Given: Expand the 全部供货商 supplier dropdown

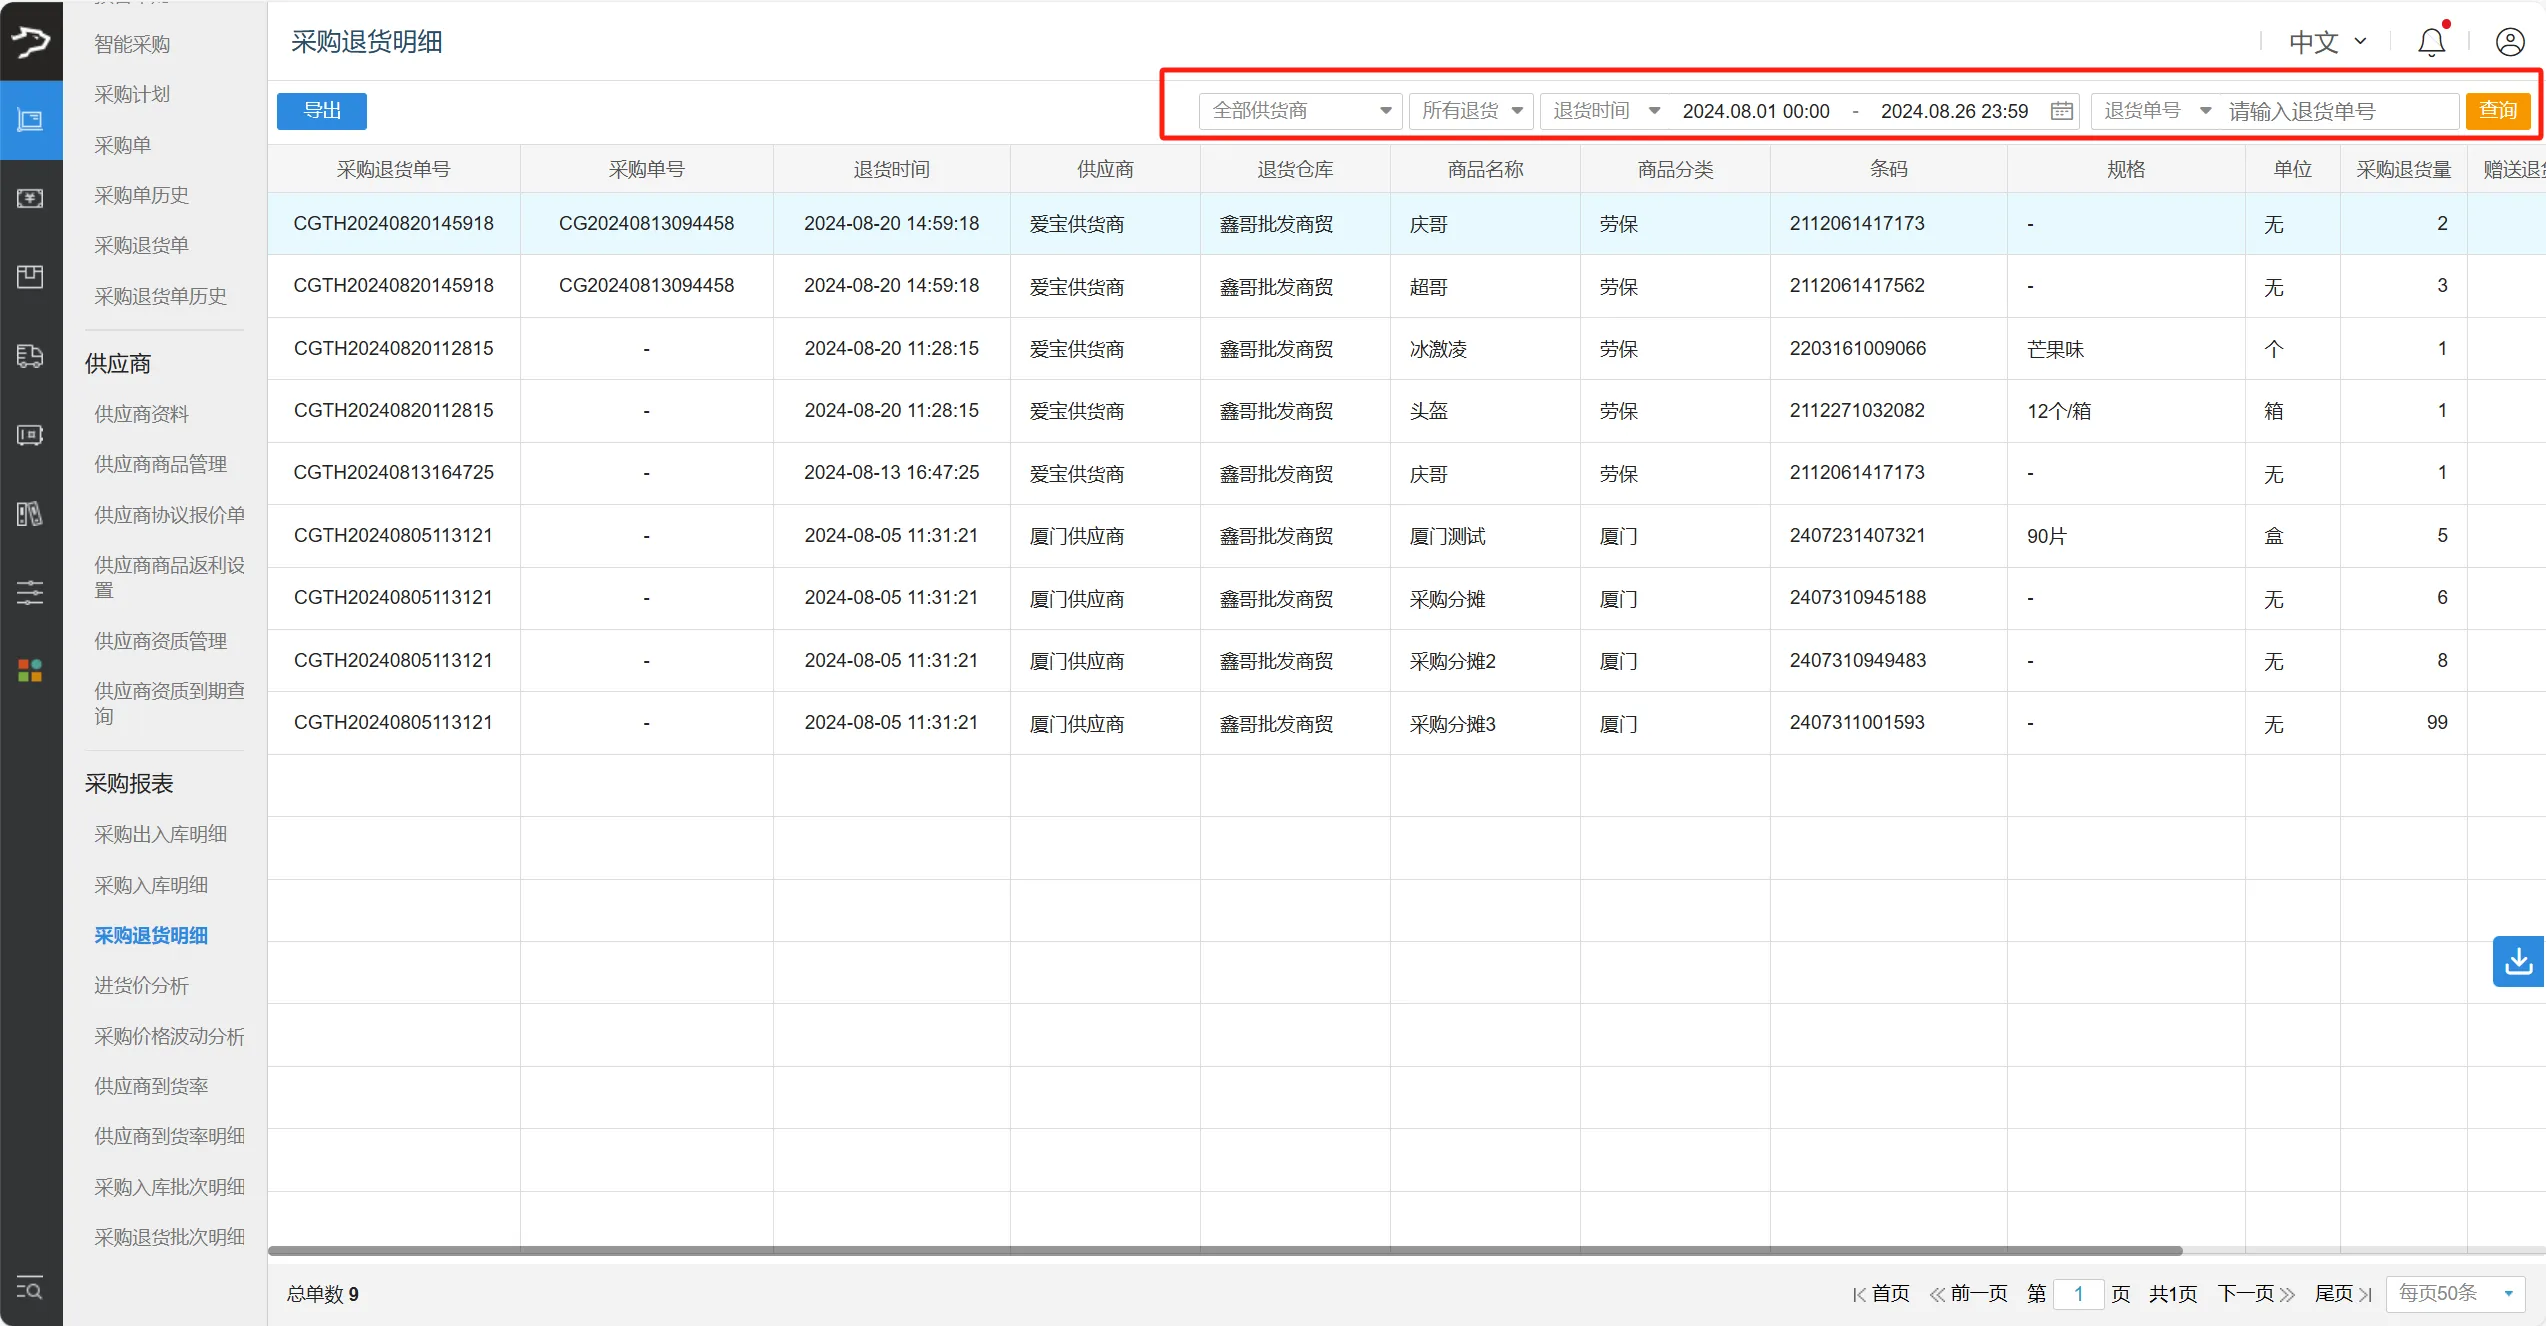Looking at the screenshot, I should pyautogui.click(x=1300, y=111).
